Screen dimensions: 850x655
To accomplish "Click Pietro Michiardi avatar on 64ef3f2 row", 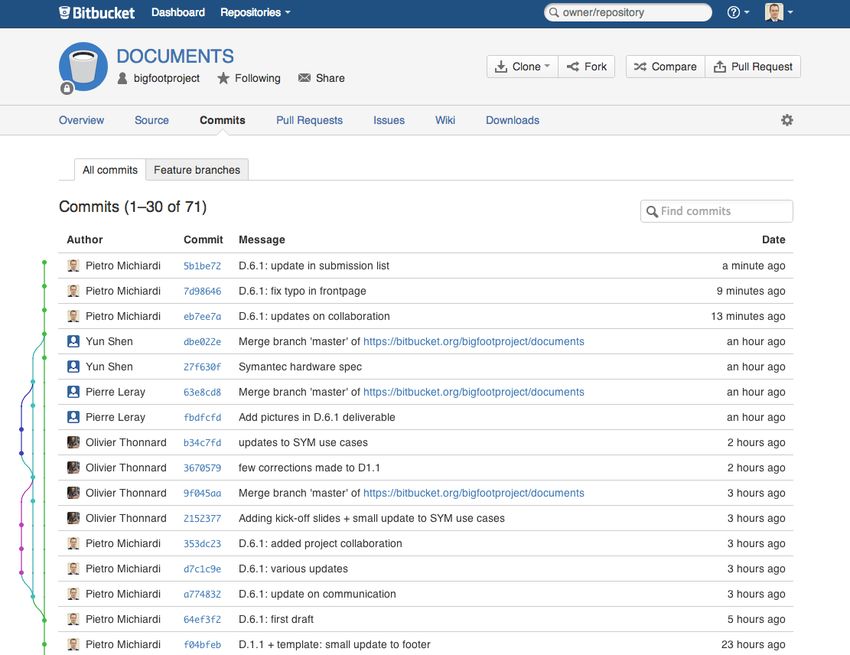I will click(x=73, y=619).
